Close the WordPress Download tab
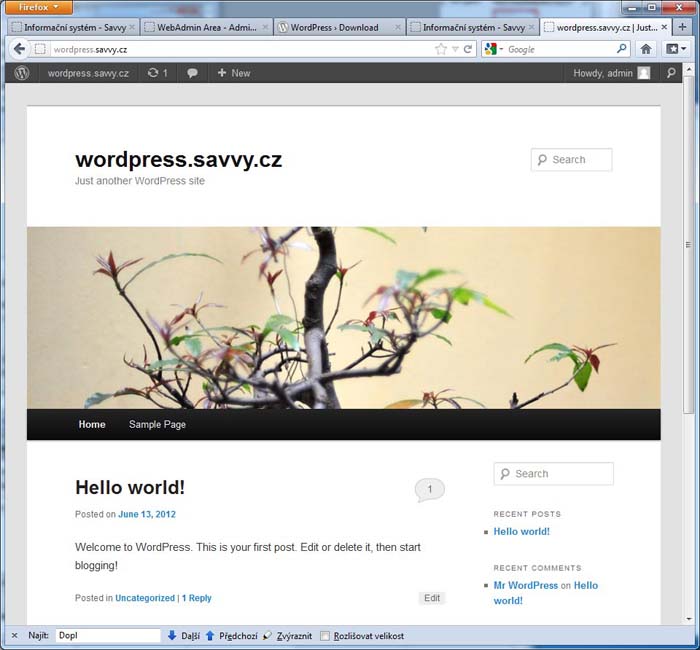 coord(397,27)
